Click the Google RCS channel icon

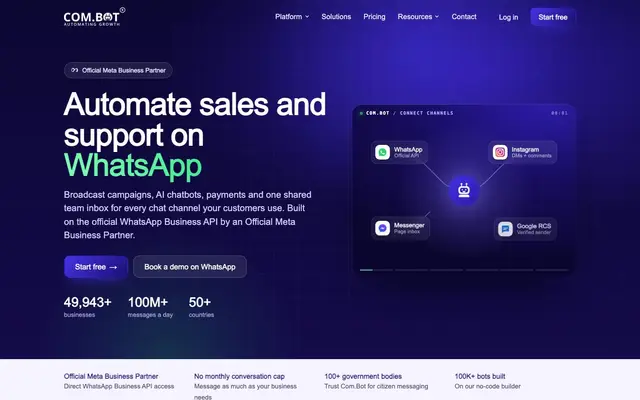(x=505, y=229)
